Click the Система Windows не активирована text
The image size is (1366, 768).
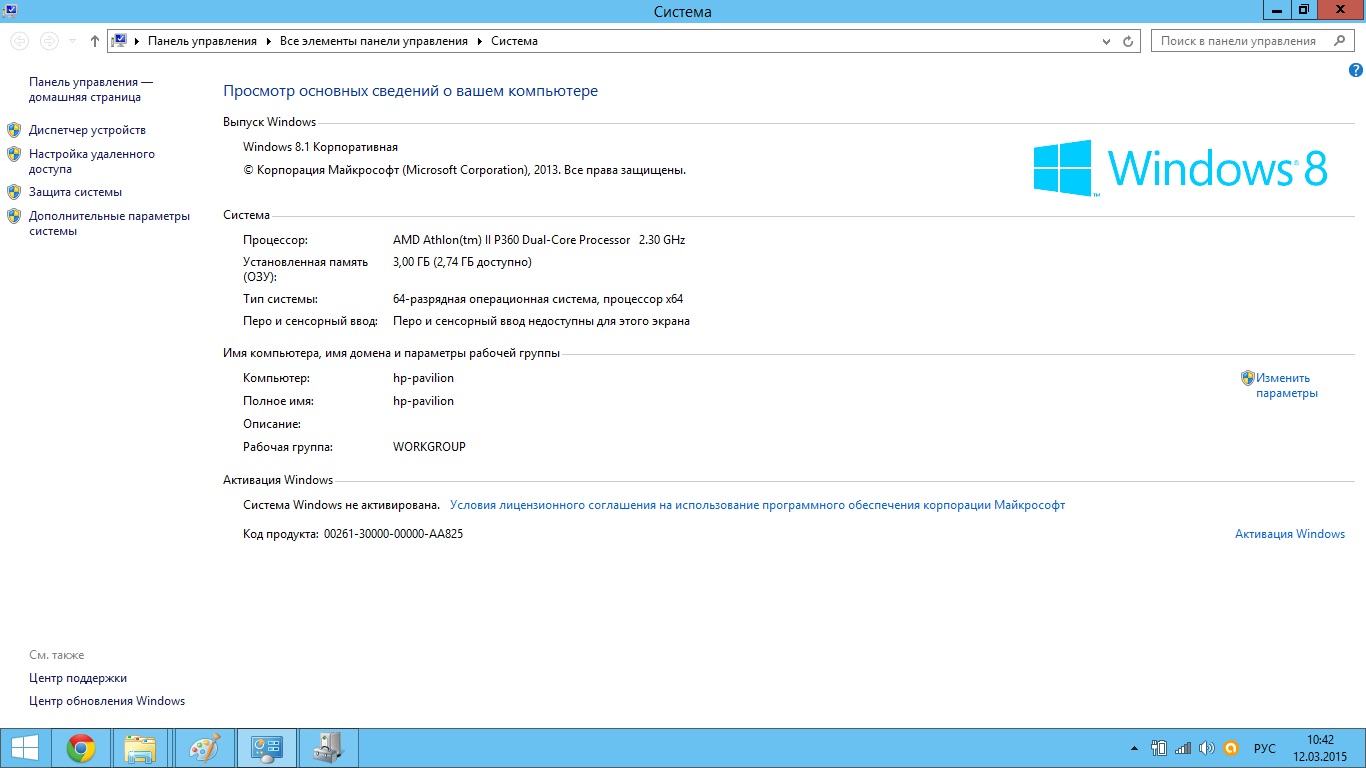point(341,505)
